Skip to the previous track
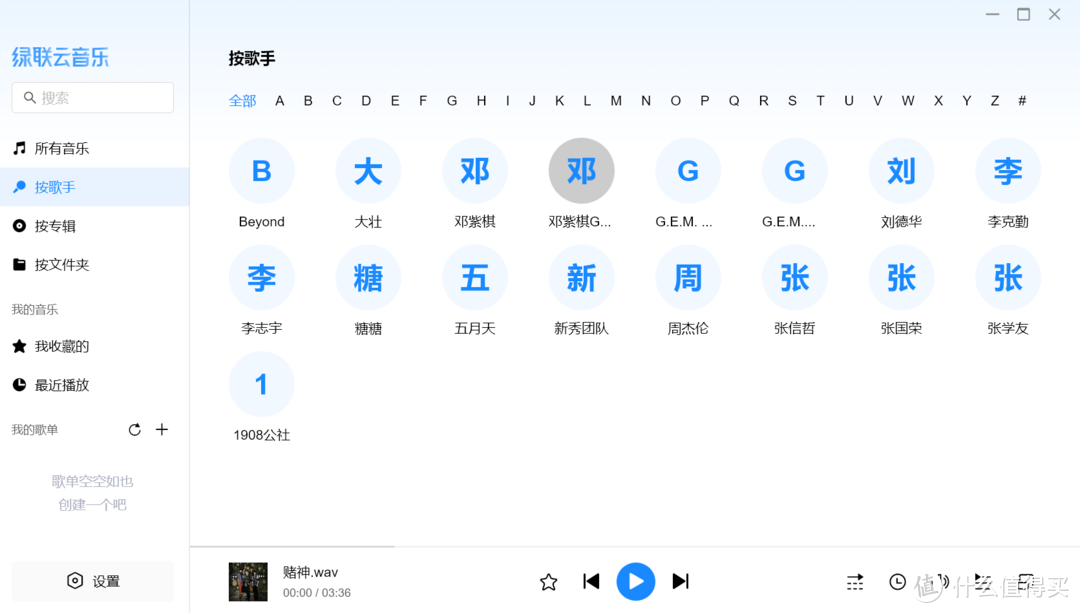Viewport: 1080px width, 613px height. tap(591, 581)
